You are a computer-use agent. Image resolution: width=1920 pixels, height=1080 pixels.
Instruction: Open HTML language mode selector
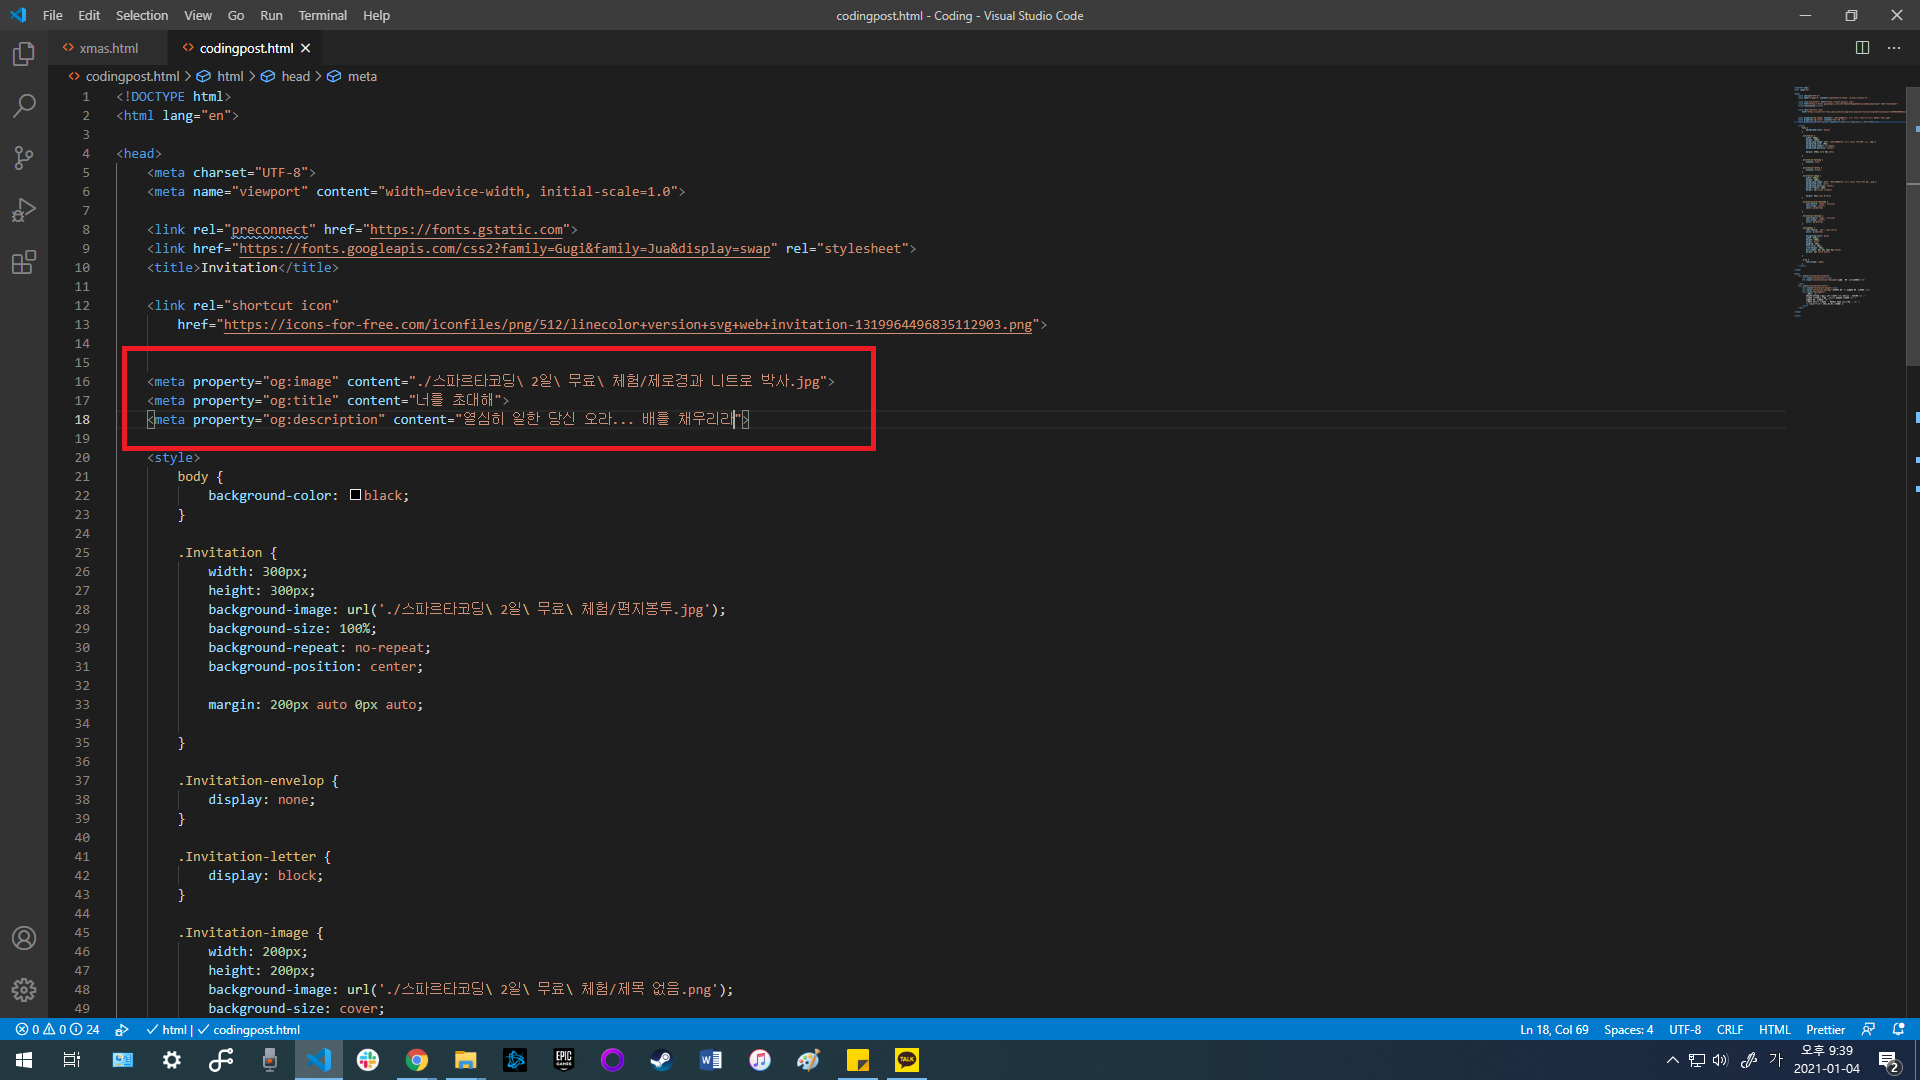pyautogui.click(x=1774, y=1029)
